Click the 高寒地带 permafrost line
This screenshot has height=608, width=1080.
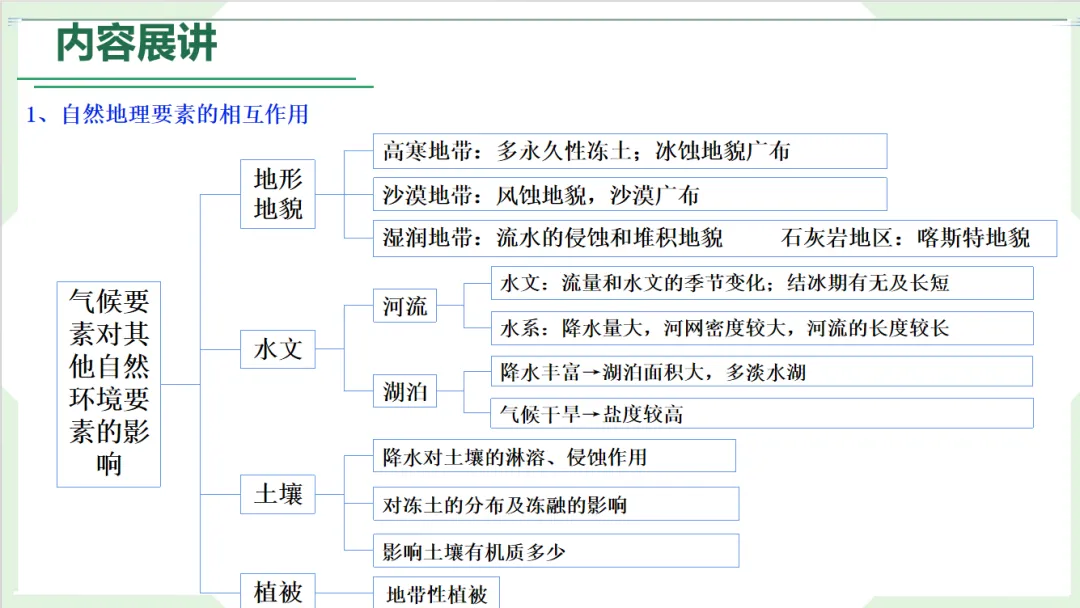(630, 151)
